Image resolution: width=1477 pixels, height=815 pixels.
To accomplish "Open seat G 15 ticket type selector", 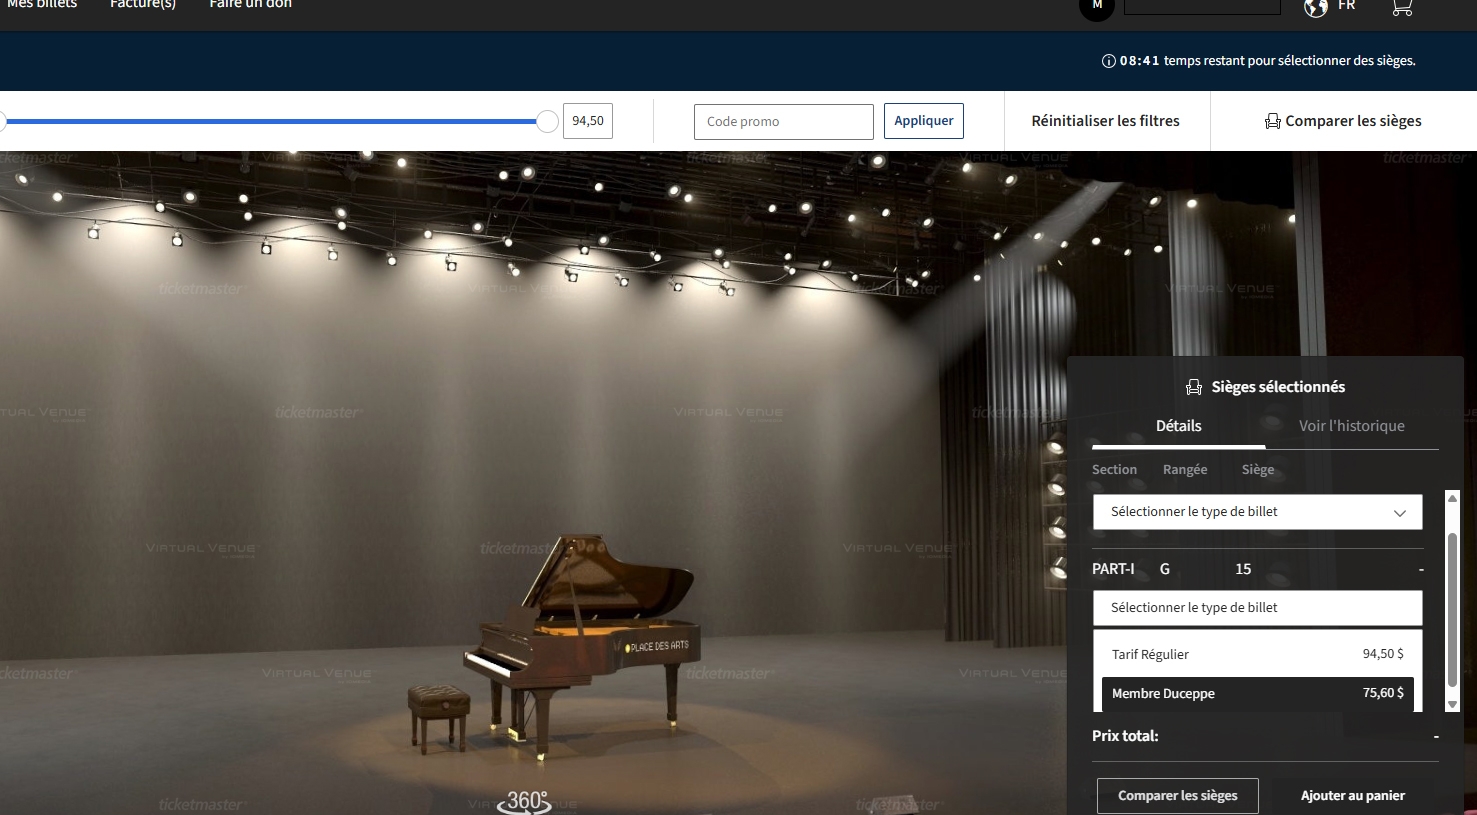I will pos(1257,608).
